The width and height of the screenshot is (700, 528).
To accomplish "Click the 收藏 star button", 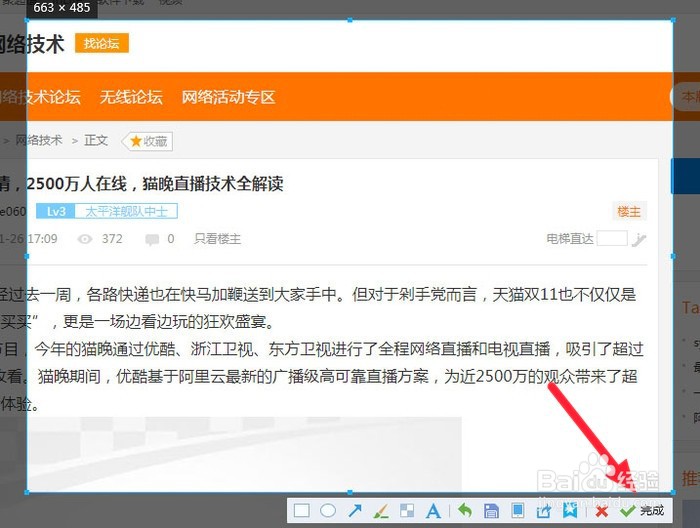I will 147,141.
